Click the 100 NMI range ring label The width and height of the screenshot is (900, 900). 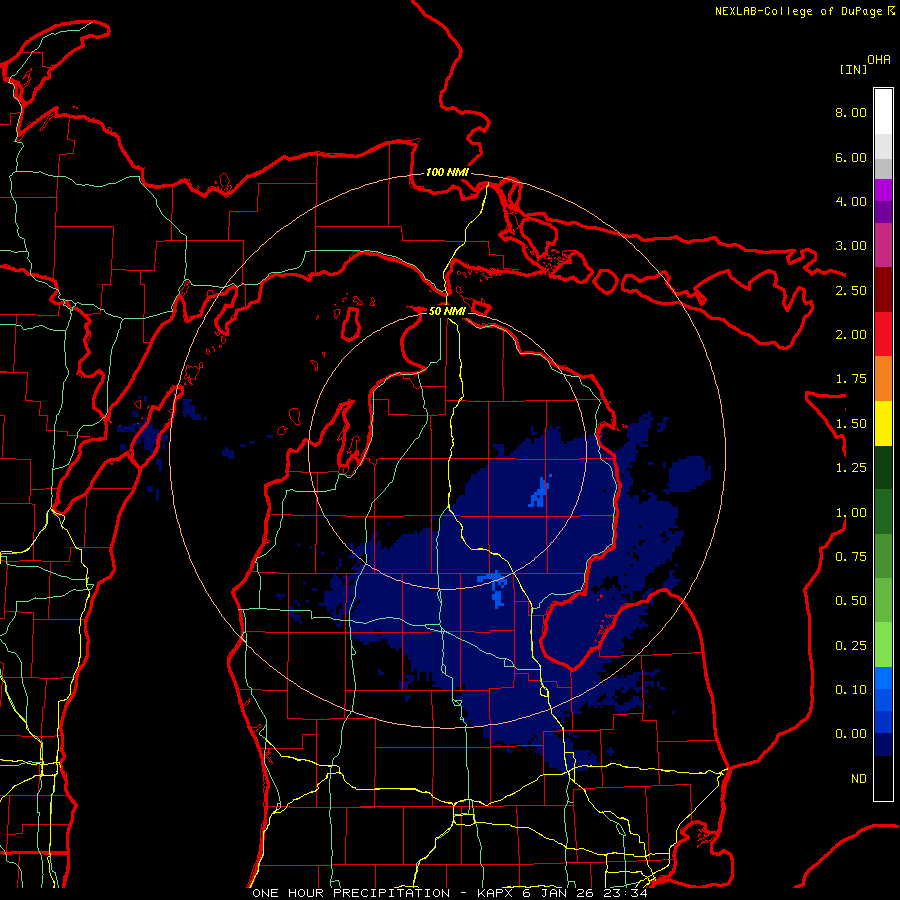tap(447, 172)
